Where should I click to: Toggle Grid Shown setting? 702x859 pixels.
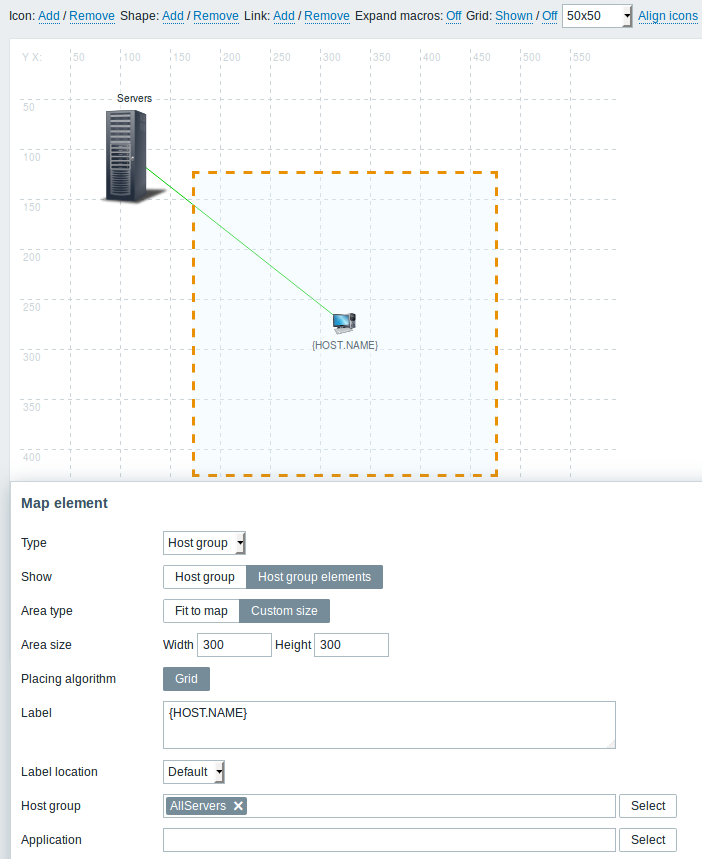coord(514,16)
